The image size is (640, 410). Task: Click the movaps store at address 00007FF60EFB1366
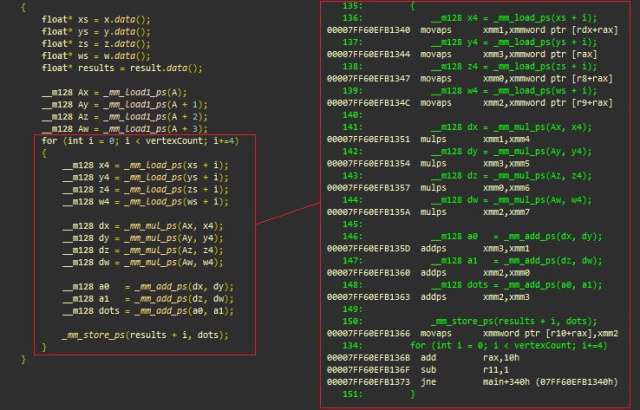(x=472, y=334)
